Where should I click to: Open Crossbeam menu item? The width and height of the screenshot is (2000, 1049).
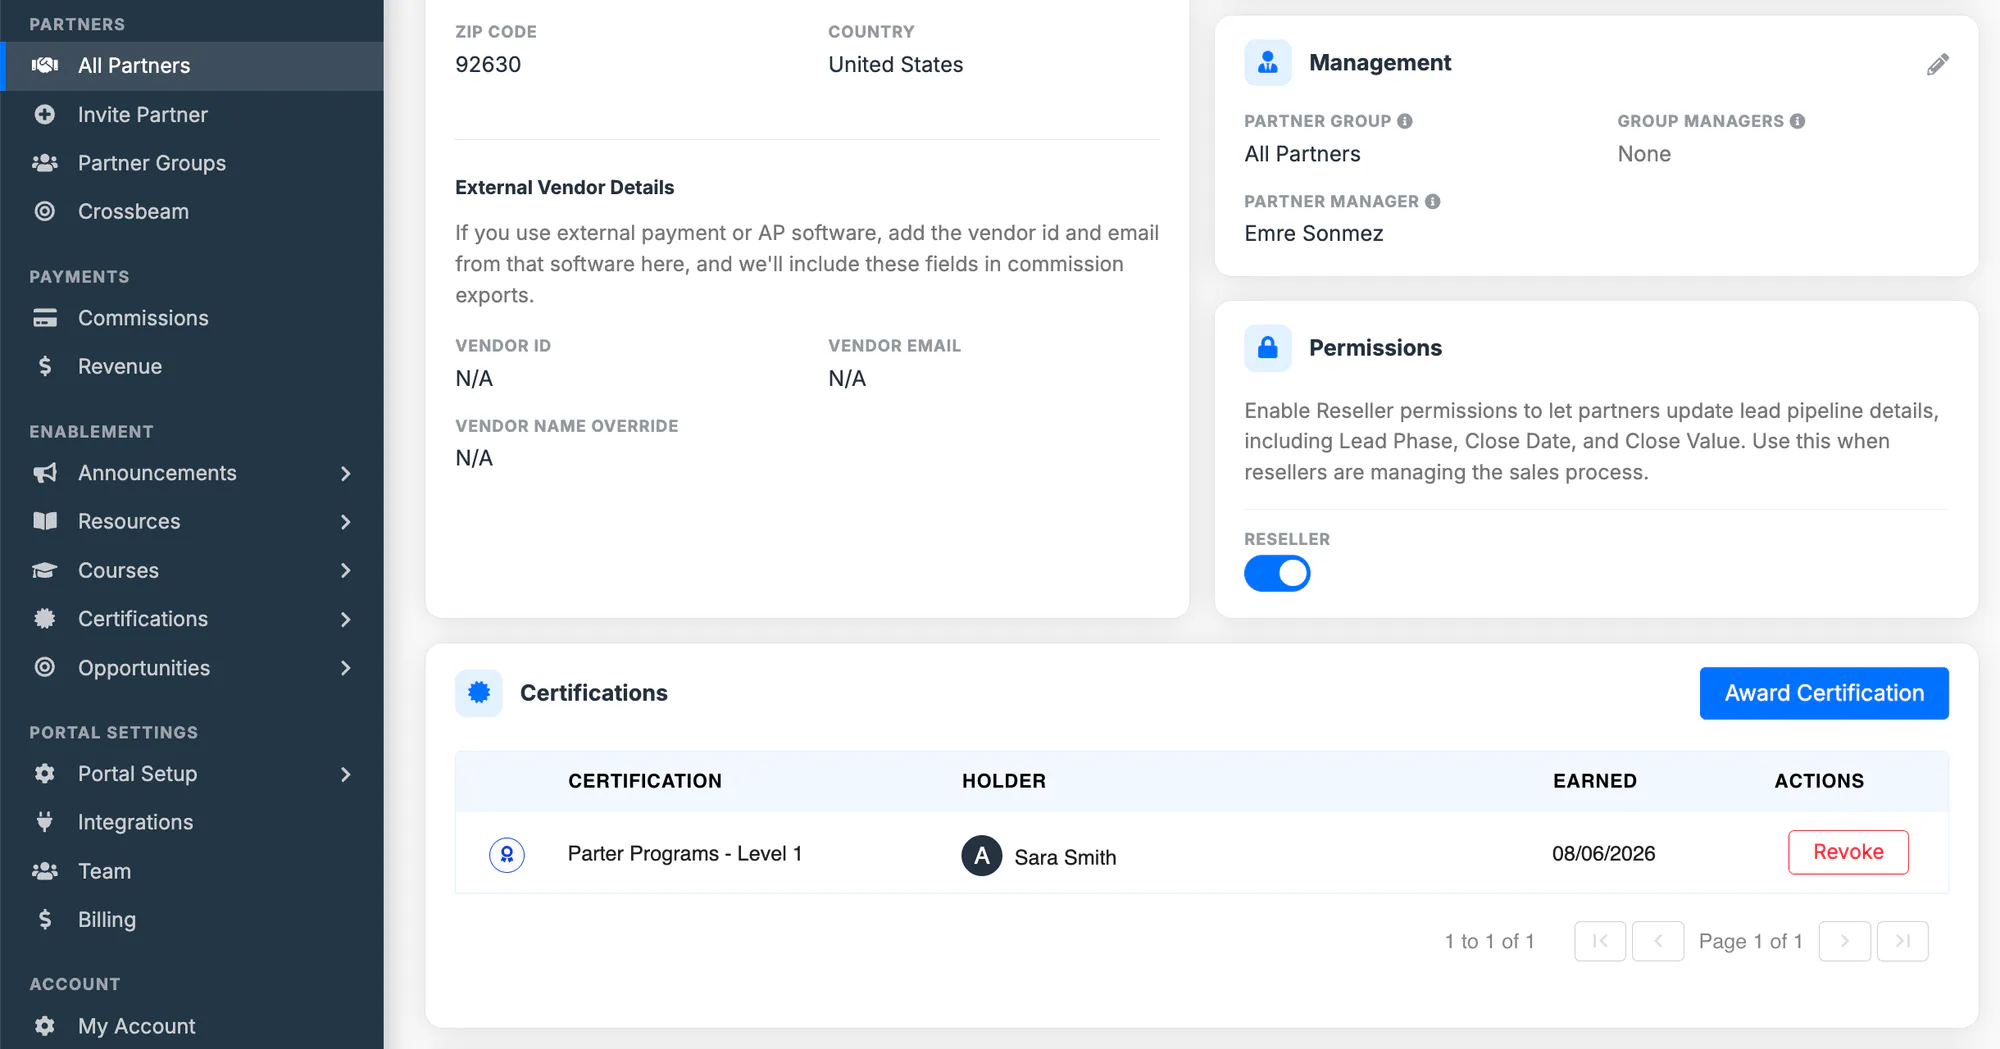[x=192, y=211]
